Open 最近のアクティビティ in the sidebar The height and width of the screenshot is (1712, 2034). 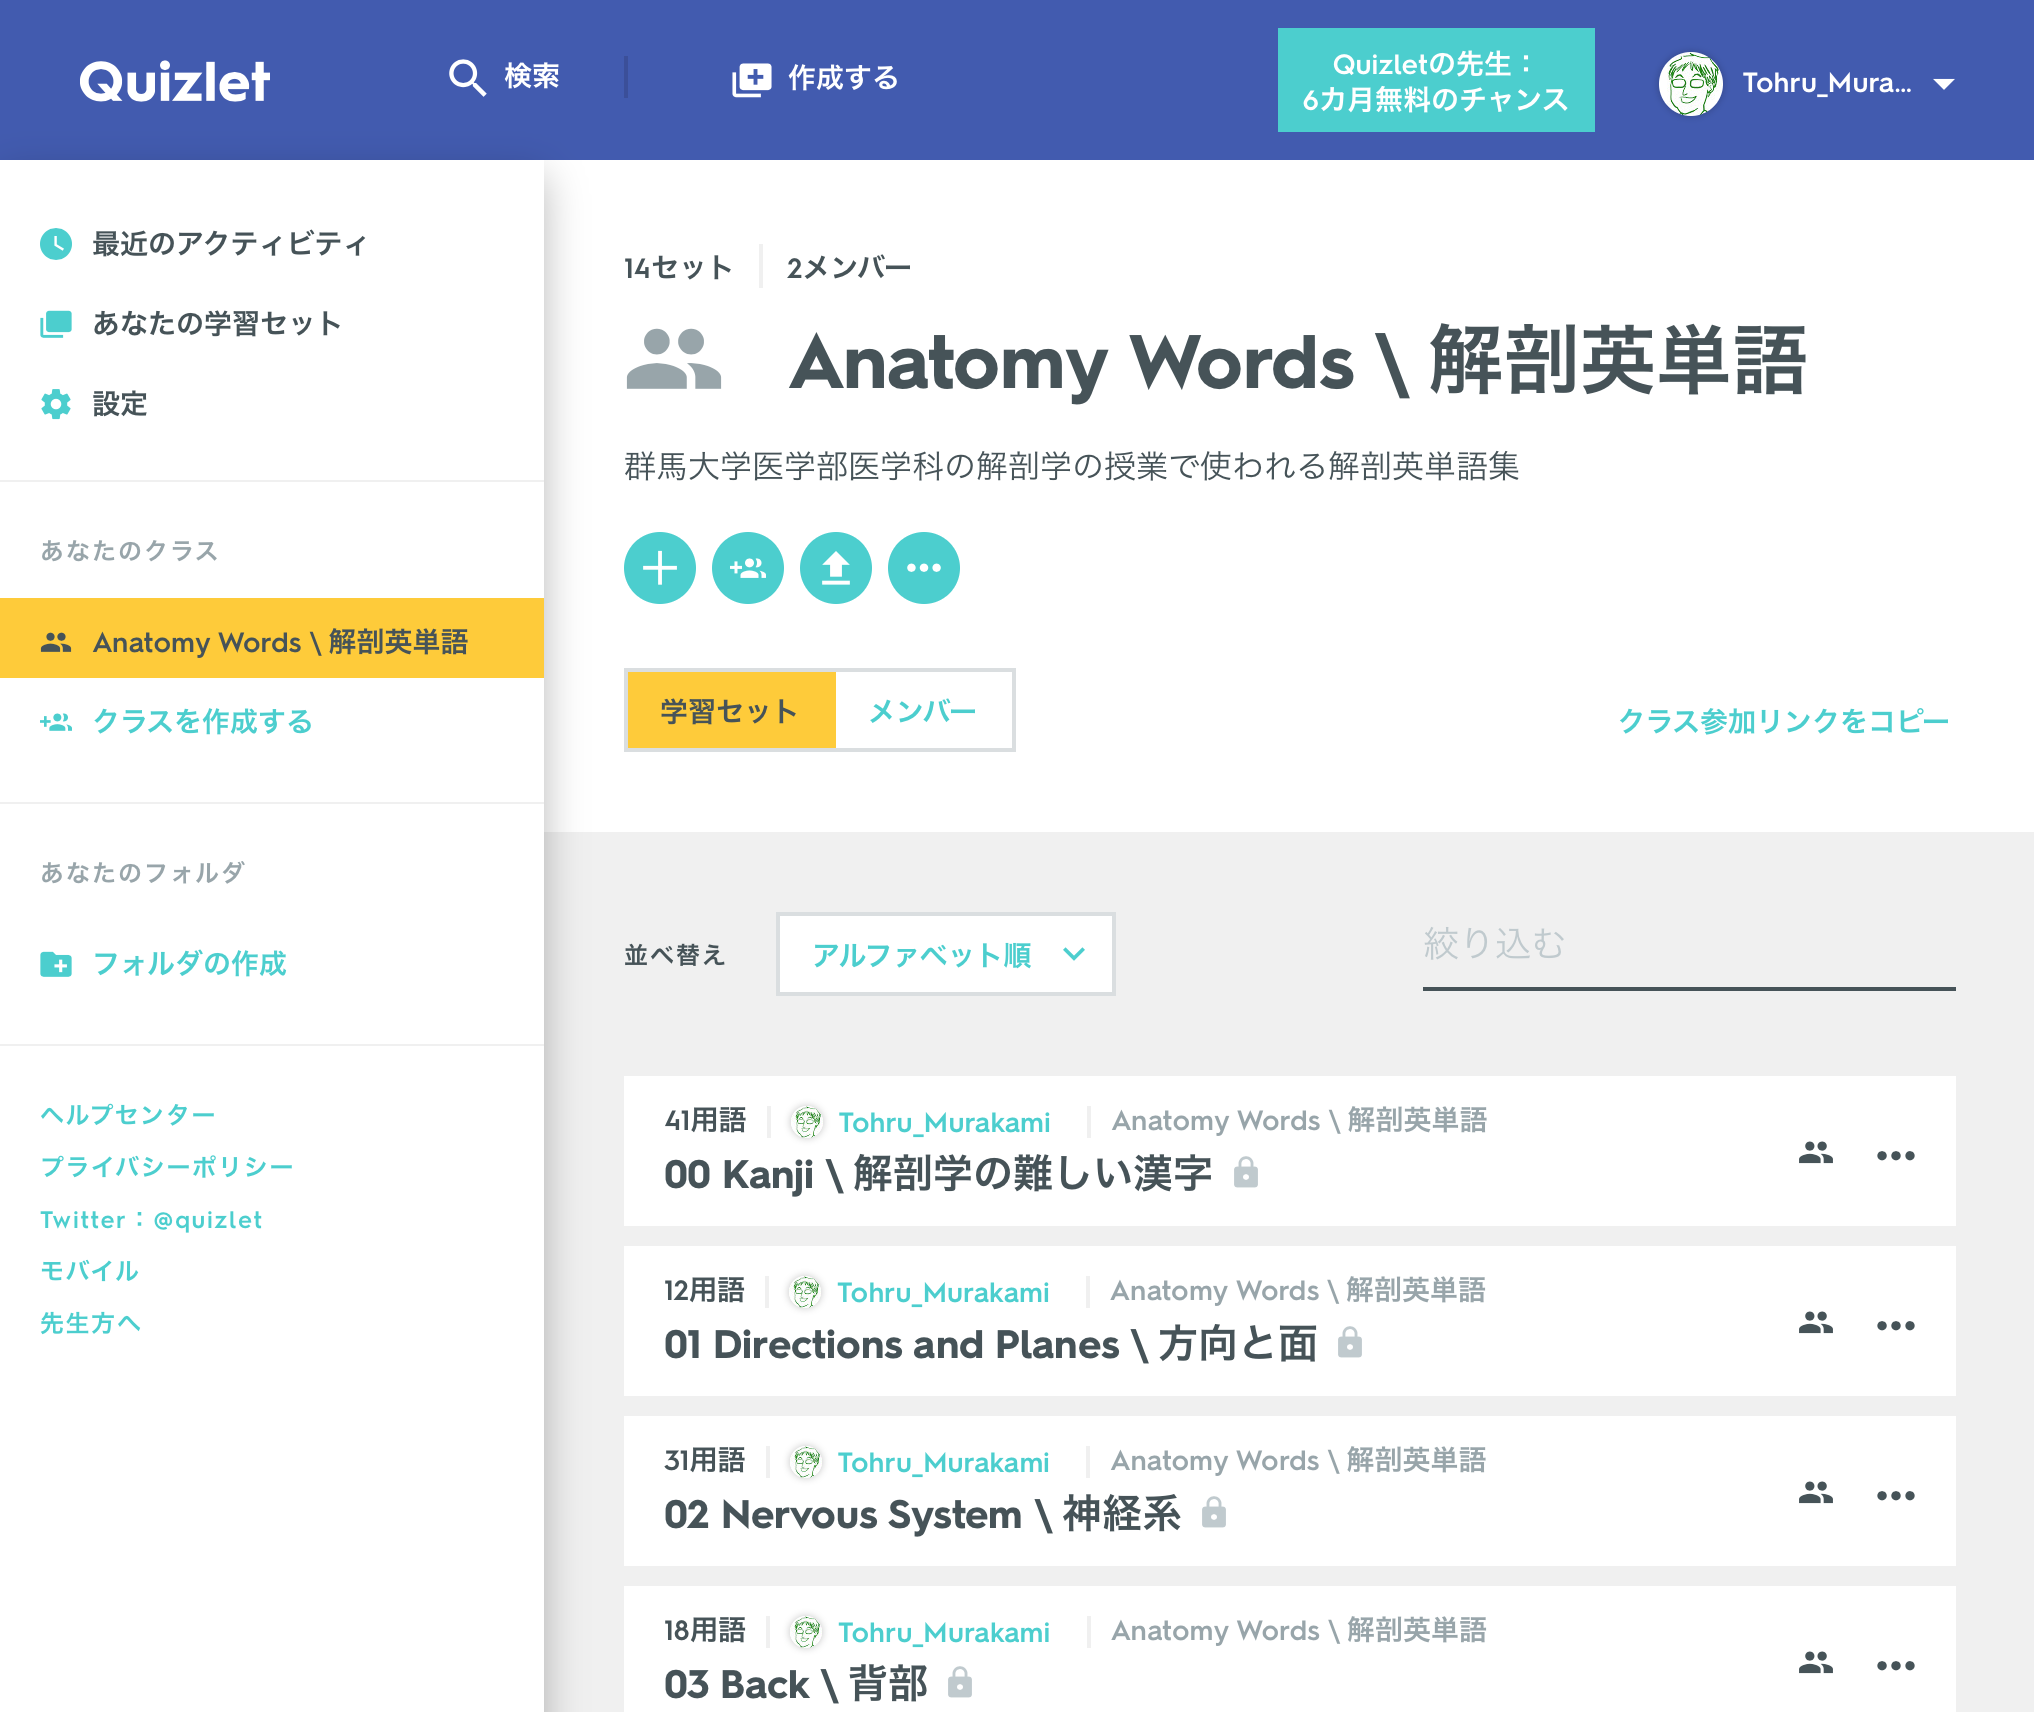click(x=229, y=244)
